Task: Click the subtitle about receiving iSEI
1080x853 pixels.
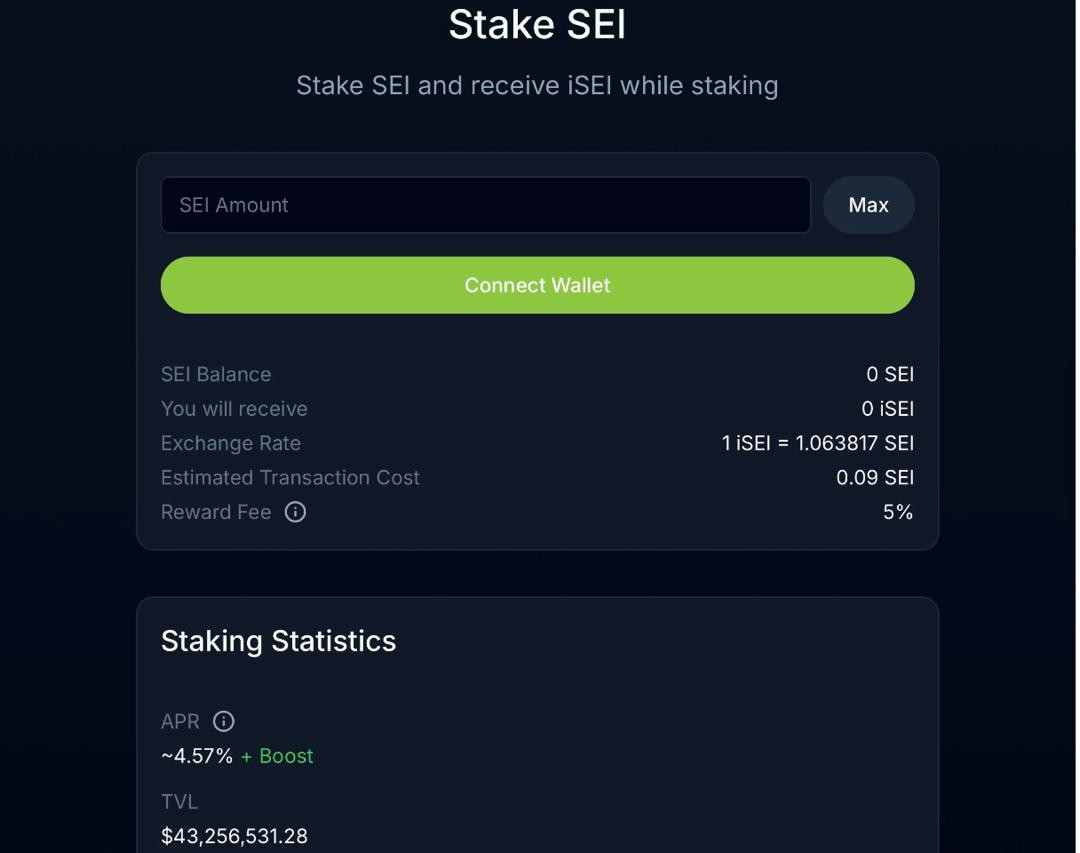Action: click(537, 85)
